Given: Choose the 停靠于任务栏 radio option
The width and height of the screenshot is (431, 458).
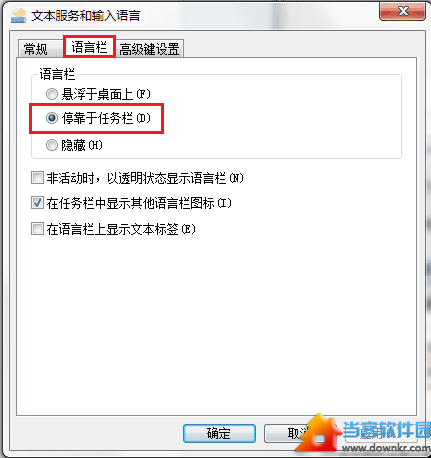Looking at the screenshot, I should 52,118.
